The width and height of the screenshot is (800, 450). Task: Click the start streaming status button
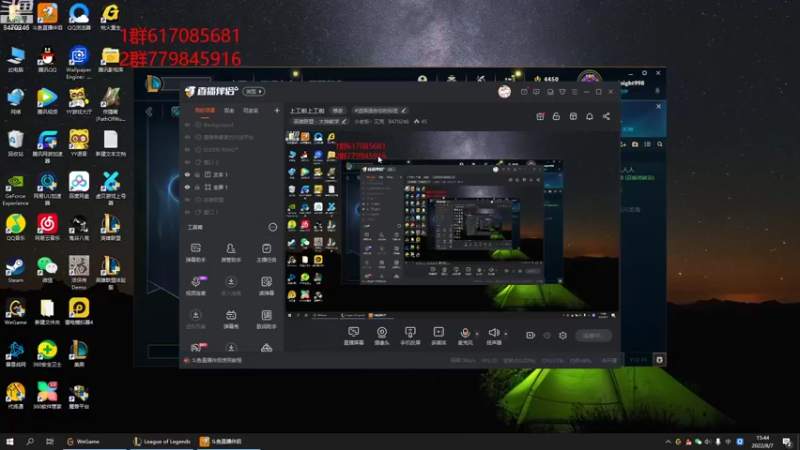pyautogui.click(x=593, y=335)
